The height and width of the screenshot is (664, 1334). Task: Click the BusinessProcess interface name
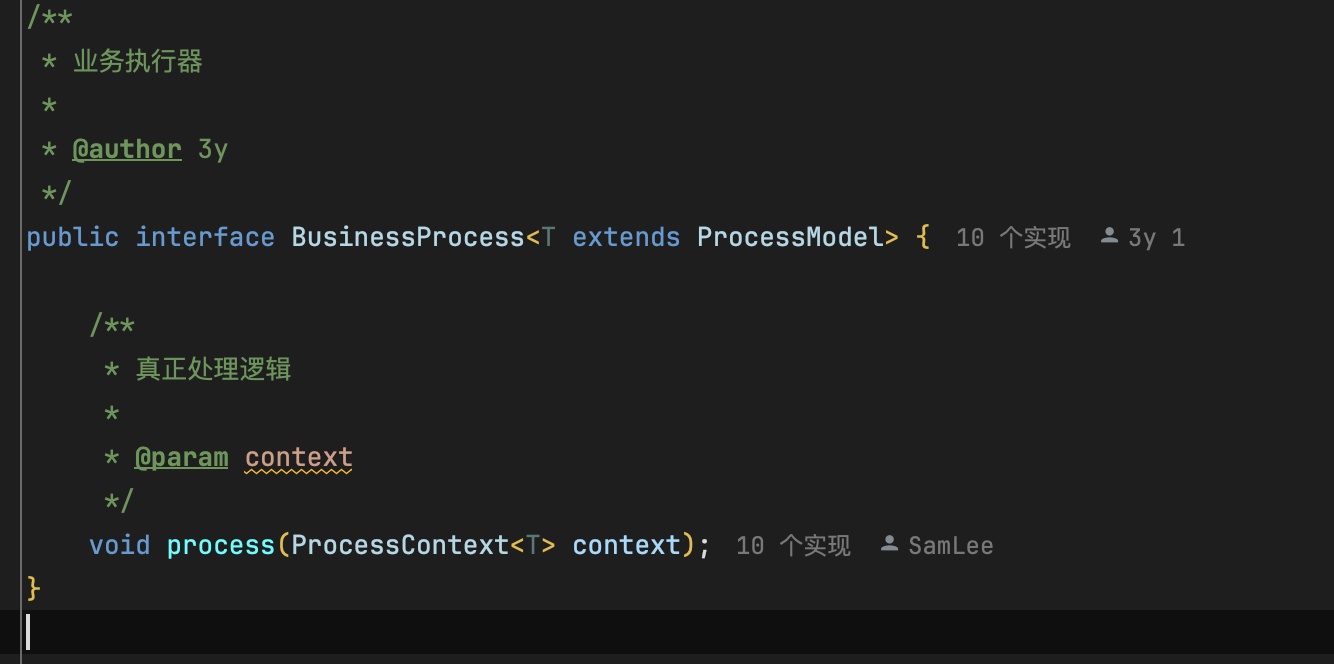[408, 238]
